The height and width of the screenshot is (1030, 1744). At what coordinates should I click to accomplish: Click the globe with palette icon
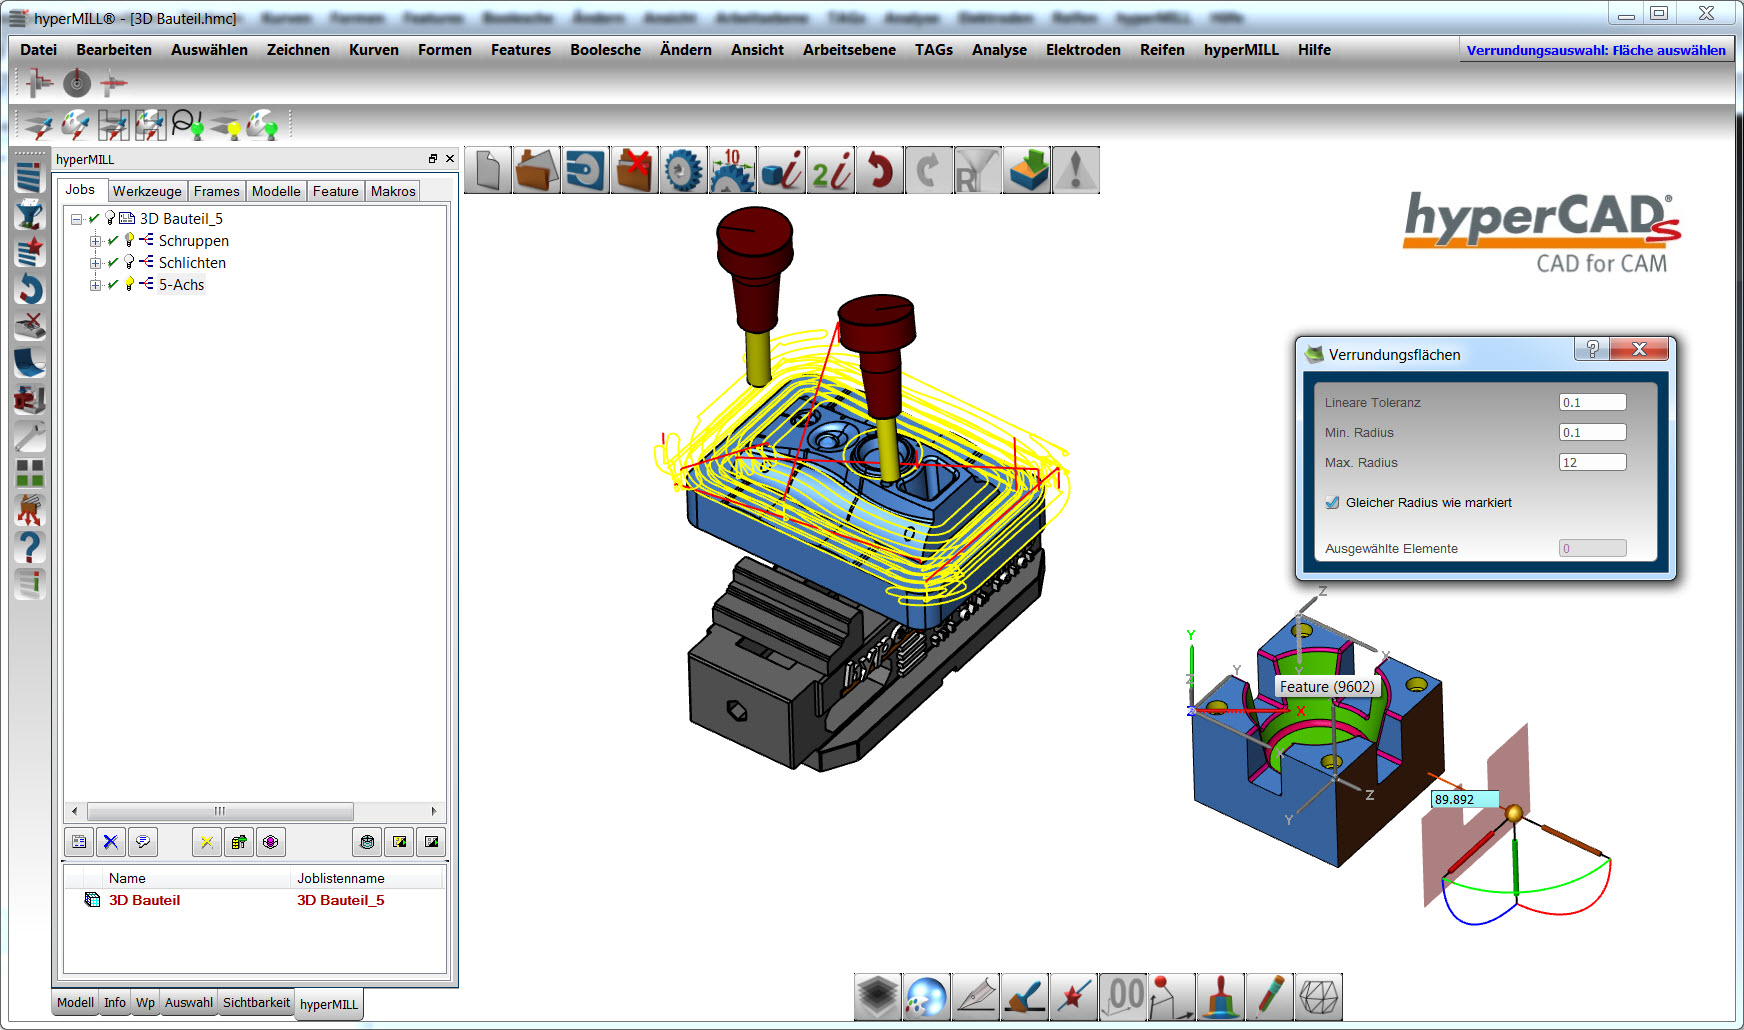[926, 997]
